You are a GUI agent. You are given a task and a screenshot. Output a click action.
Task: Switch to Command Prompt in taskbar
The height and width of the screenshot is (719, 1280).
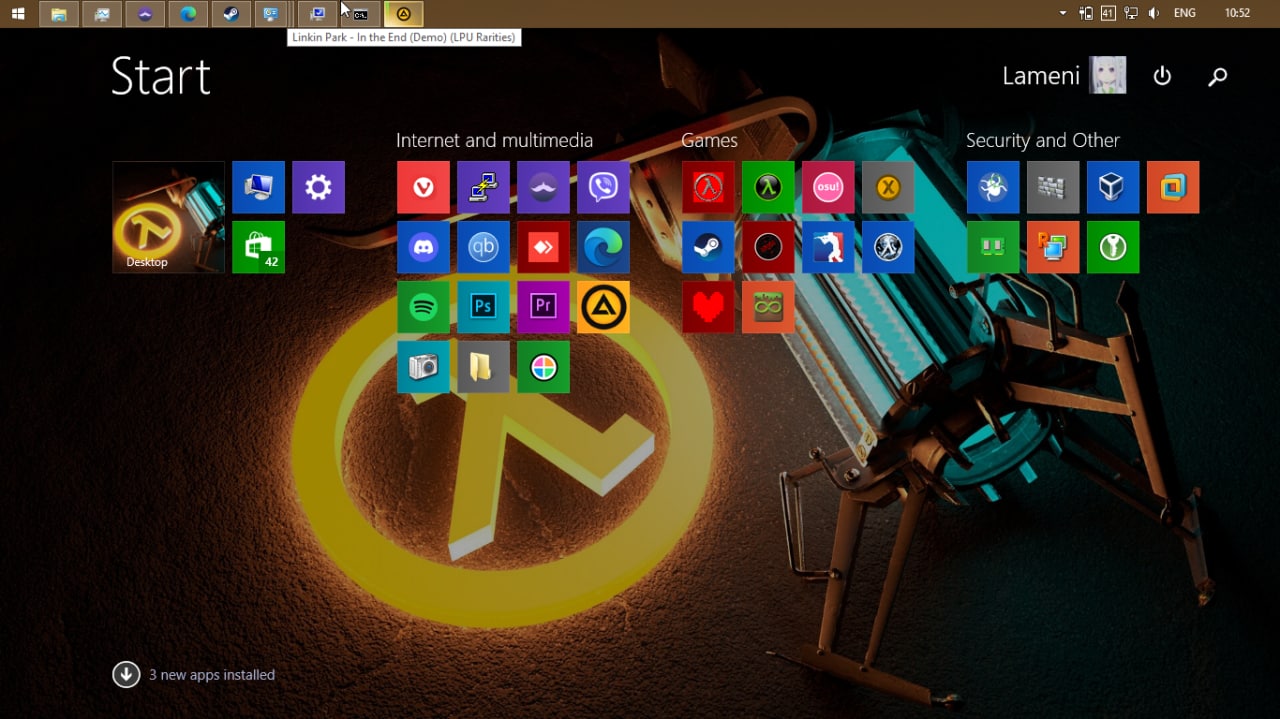(360, 14)
